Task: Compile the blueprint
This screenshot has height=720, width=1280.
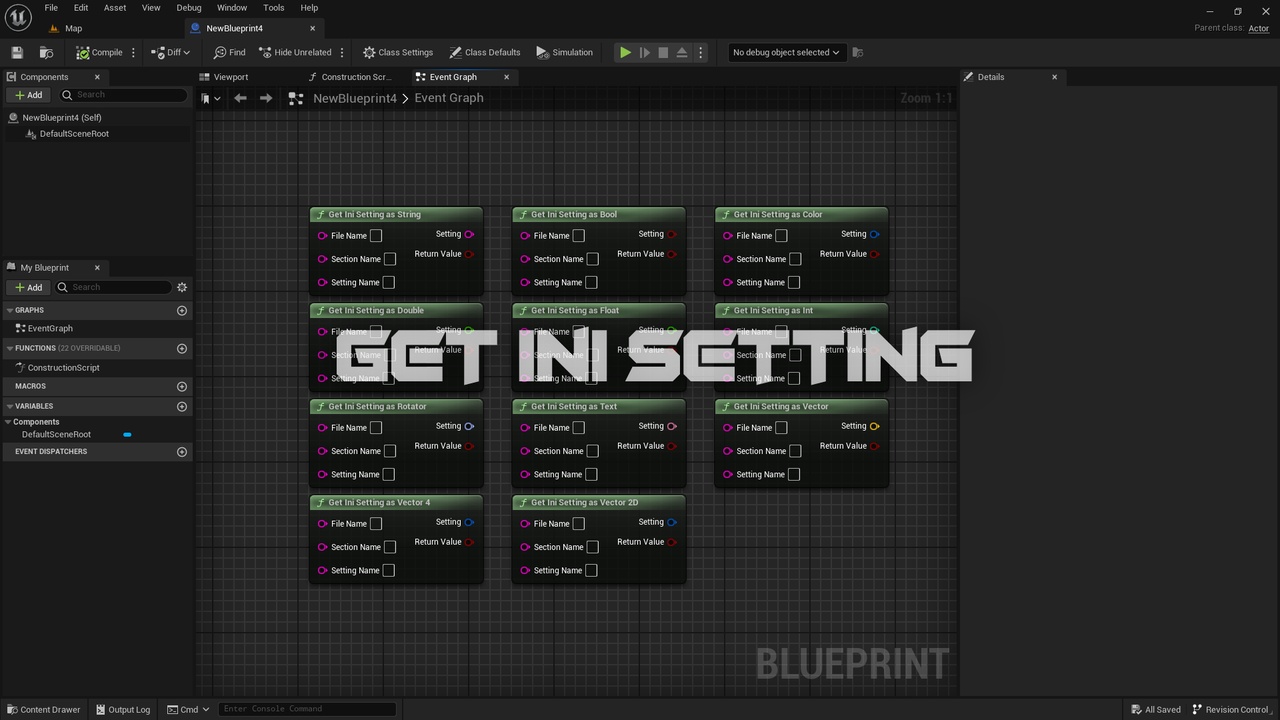Action: 99,52
